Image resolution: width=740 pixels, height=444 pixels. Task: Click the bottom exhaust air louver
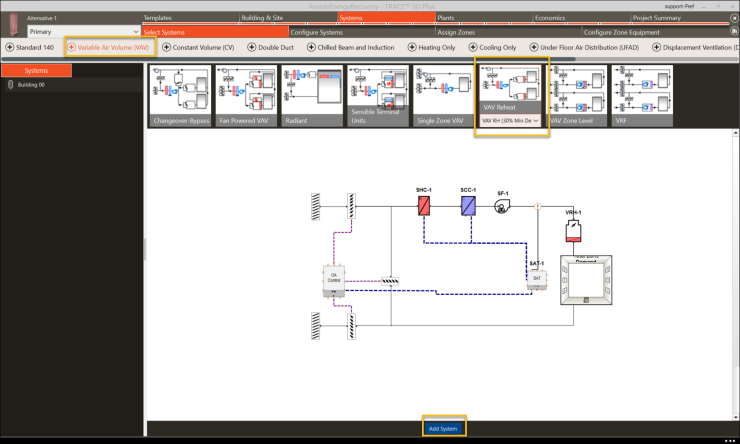(316, 326)
